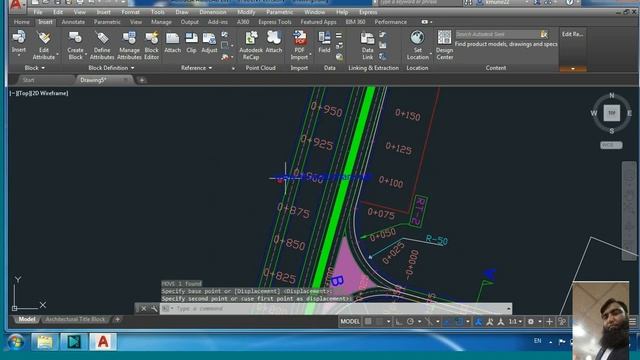Toggle 2D object snap
Viewport: 640px width, 360px height.
(459, 322)
